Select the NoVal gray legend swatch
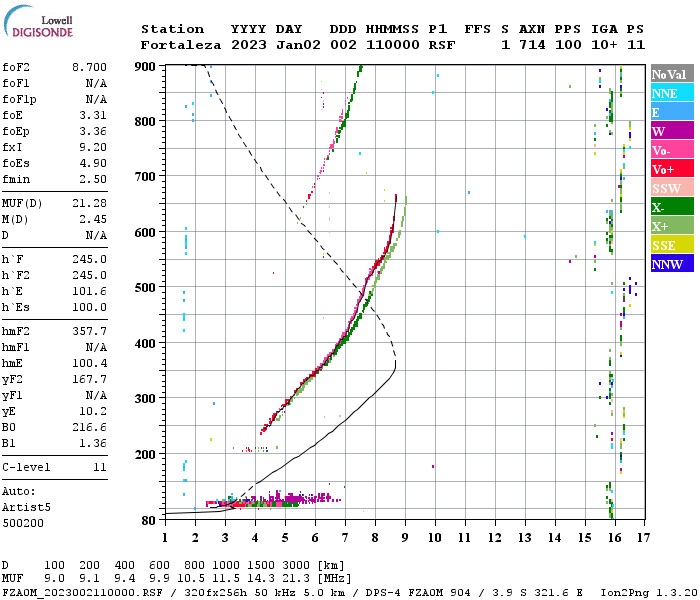 [672, 74]
